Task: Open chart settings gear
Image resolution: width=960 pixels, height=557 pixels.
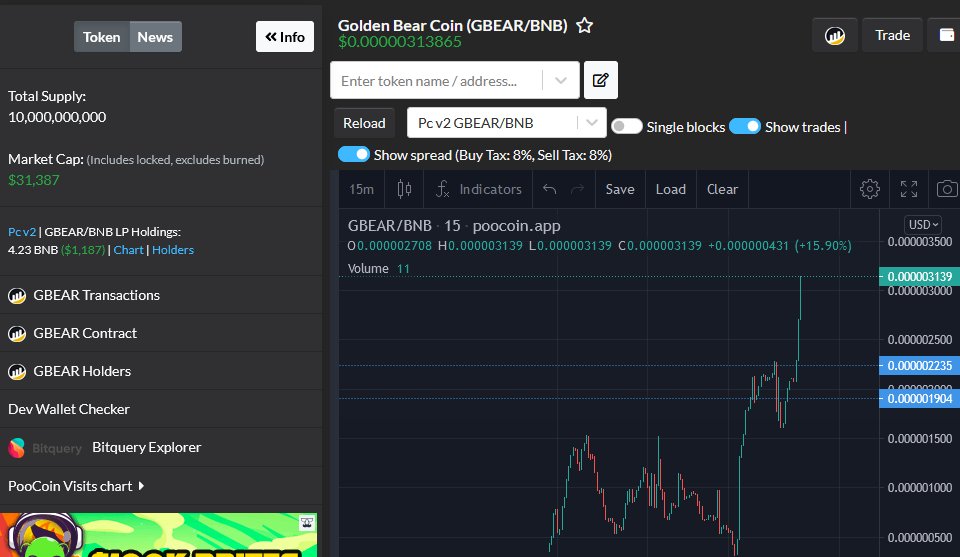Action: [x=869, y=189]
